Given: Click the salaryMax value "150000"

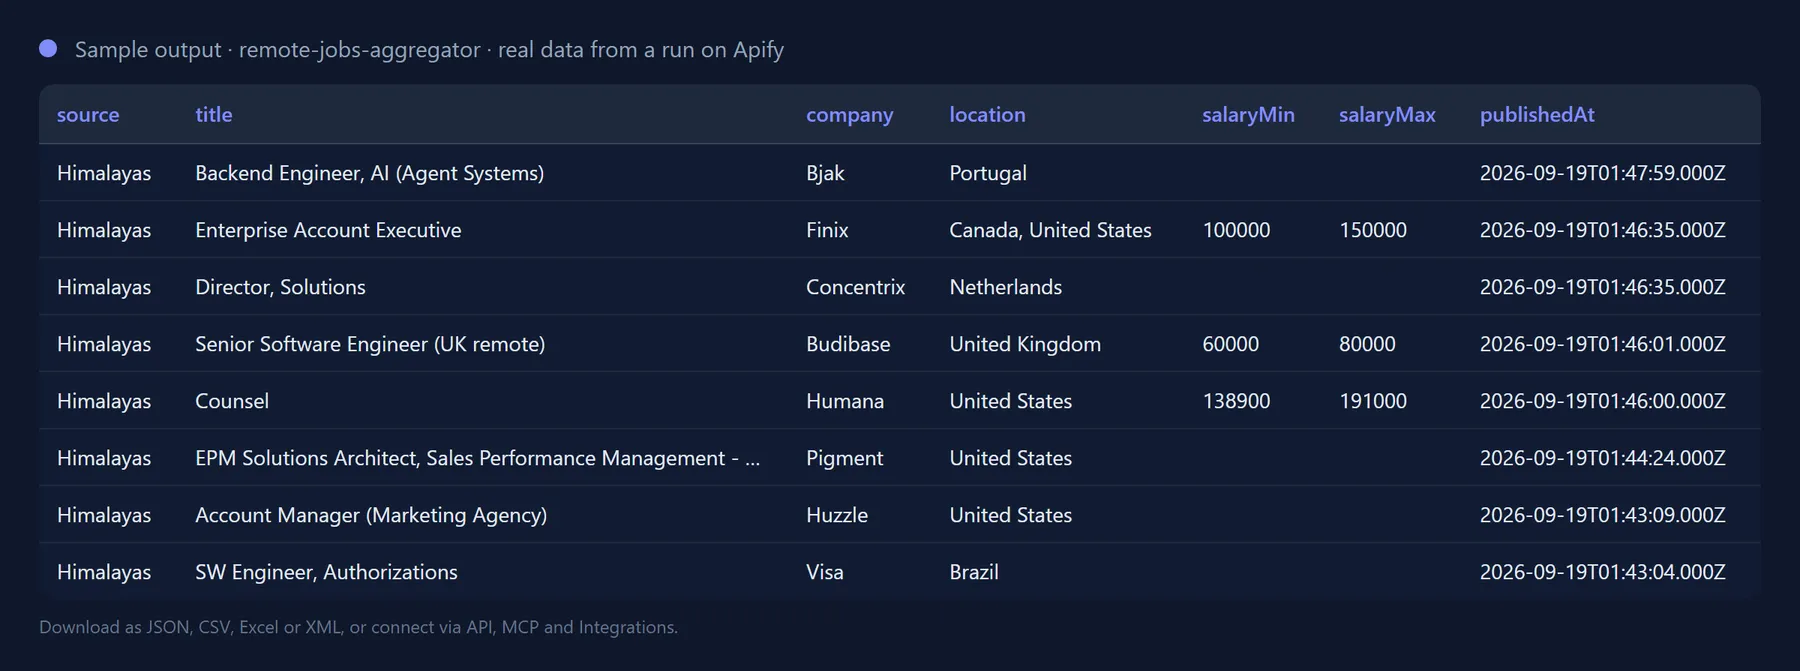Looking at the screenshot, I should (1373, 230).
